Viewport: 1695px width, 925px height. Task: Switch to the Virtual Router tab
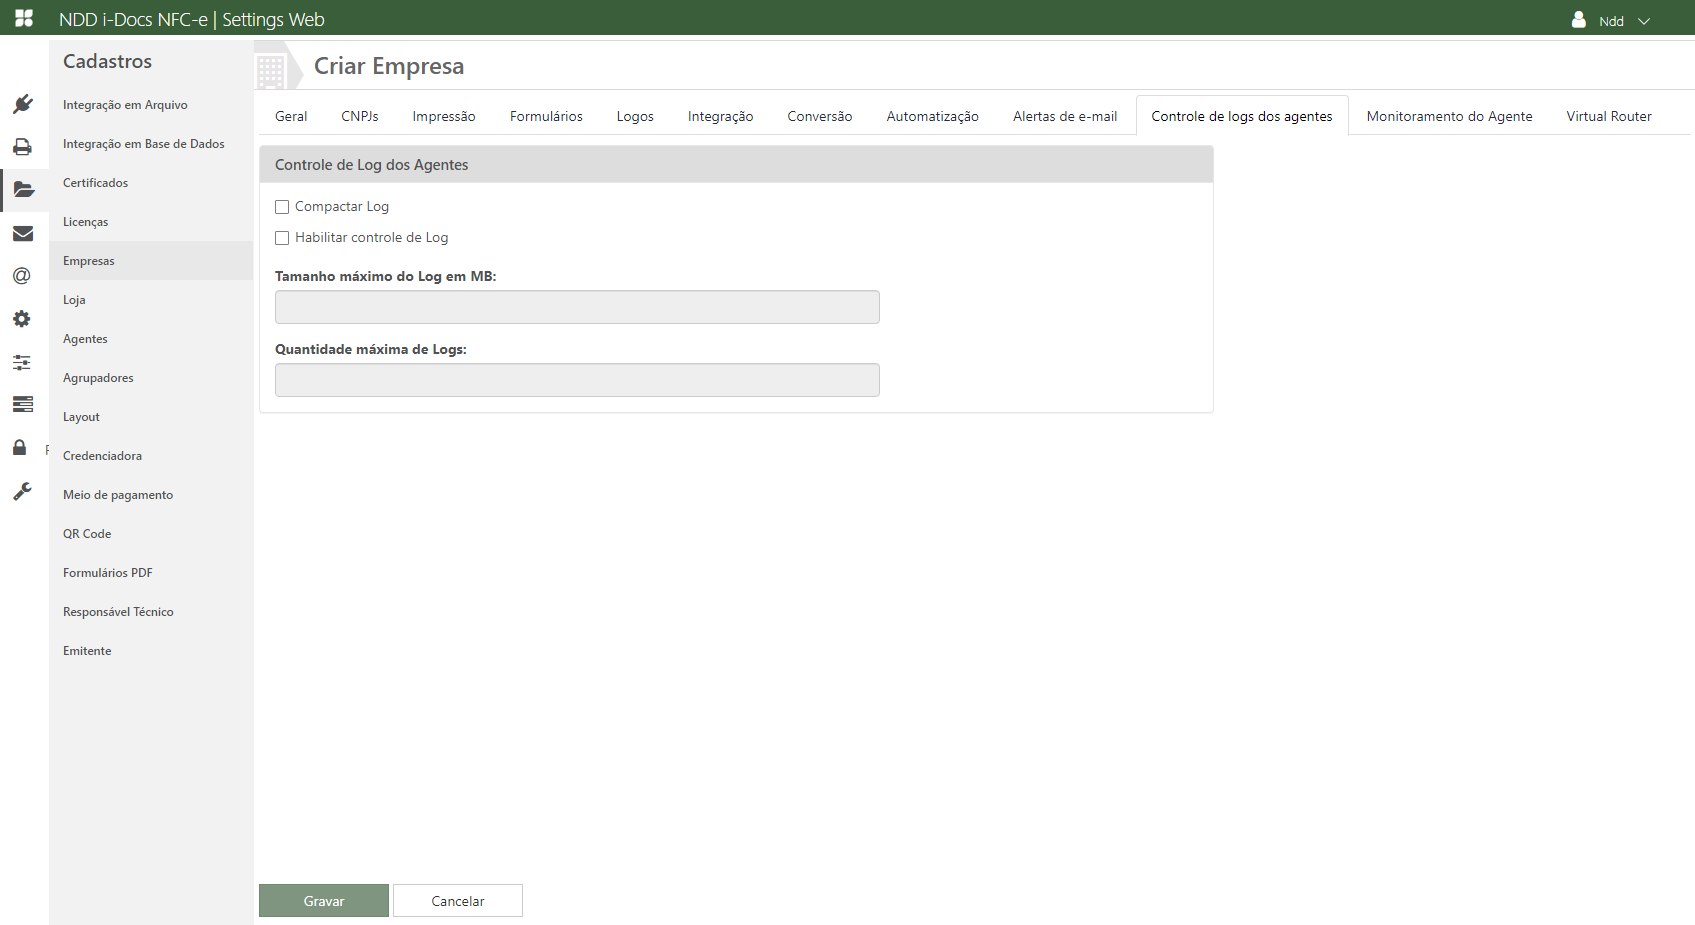[x=1609, y=116]
